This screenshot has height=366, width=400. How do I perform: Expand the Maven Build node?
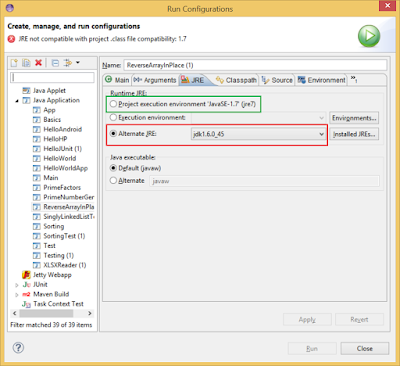pyautogui.click(x=17, y=295)
